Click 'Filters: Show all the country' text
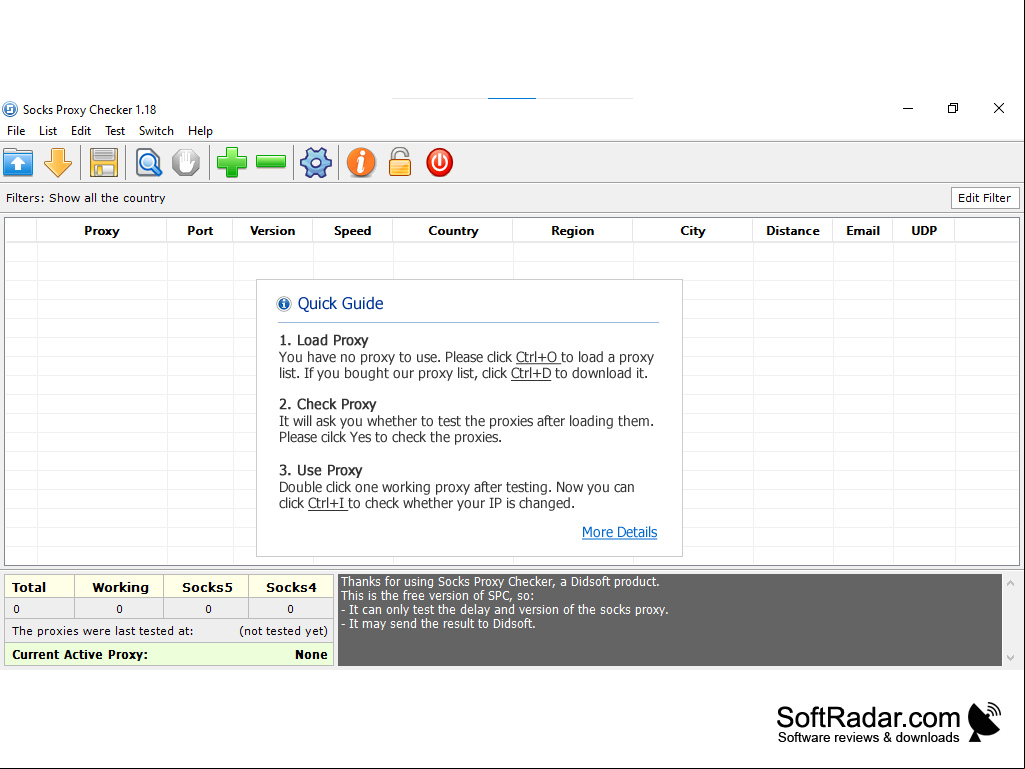 coord(86,198)
